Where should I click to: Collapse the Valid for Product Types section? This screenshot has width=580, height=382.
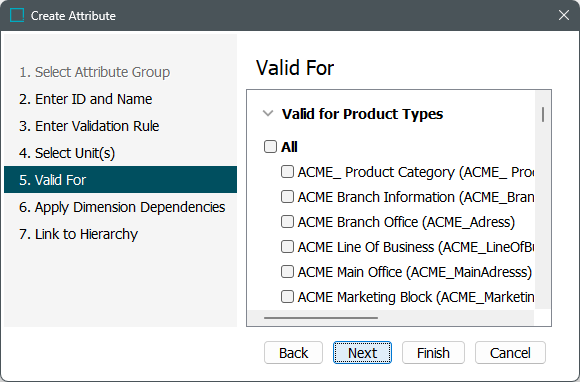tap(268, 114)
